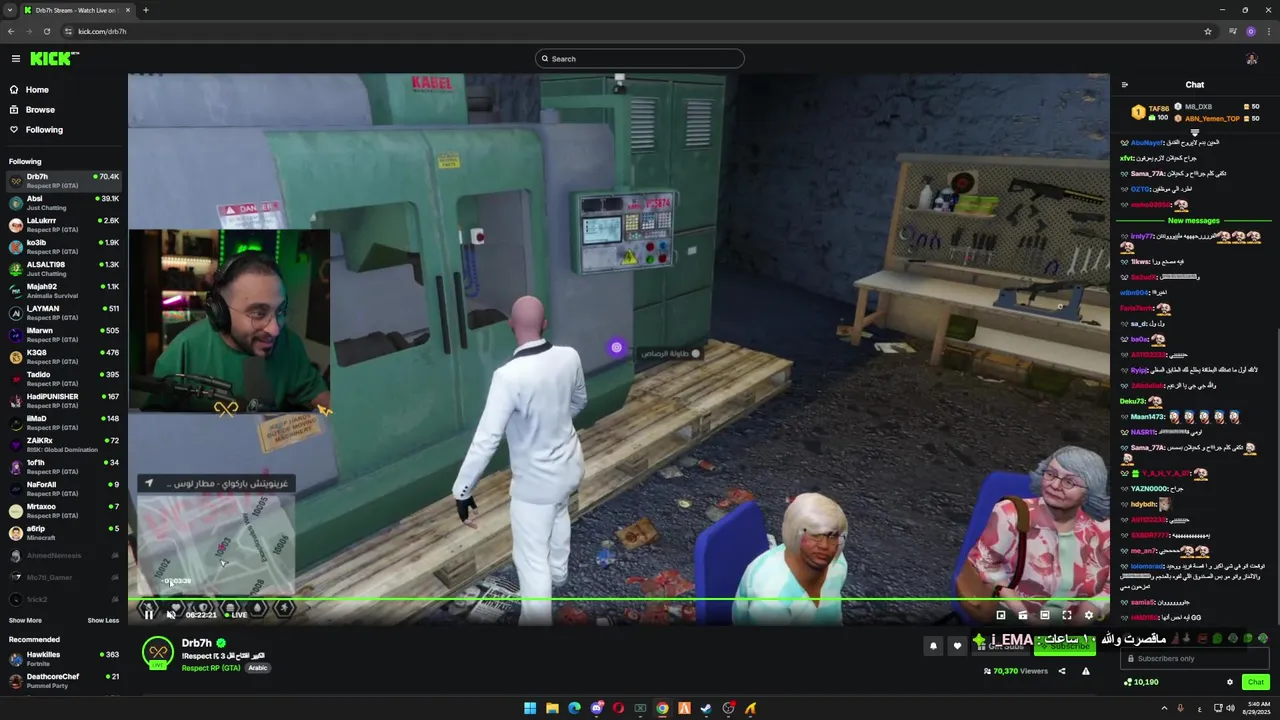The height and width of the screenshot is (720, 1280).
Task: Open ALSALTI98 channel in sidebar
Action: tap(64, 269)
